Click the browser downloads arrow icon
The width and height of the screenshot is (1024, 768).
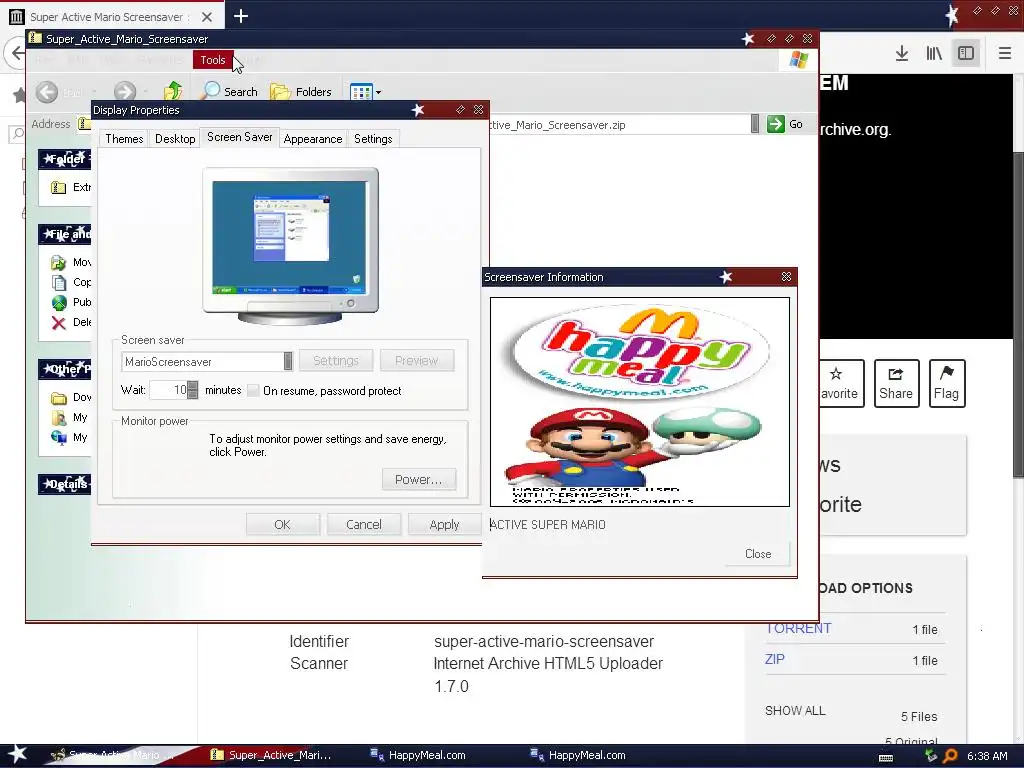(902, 53)
